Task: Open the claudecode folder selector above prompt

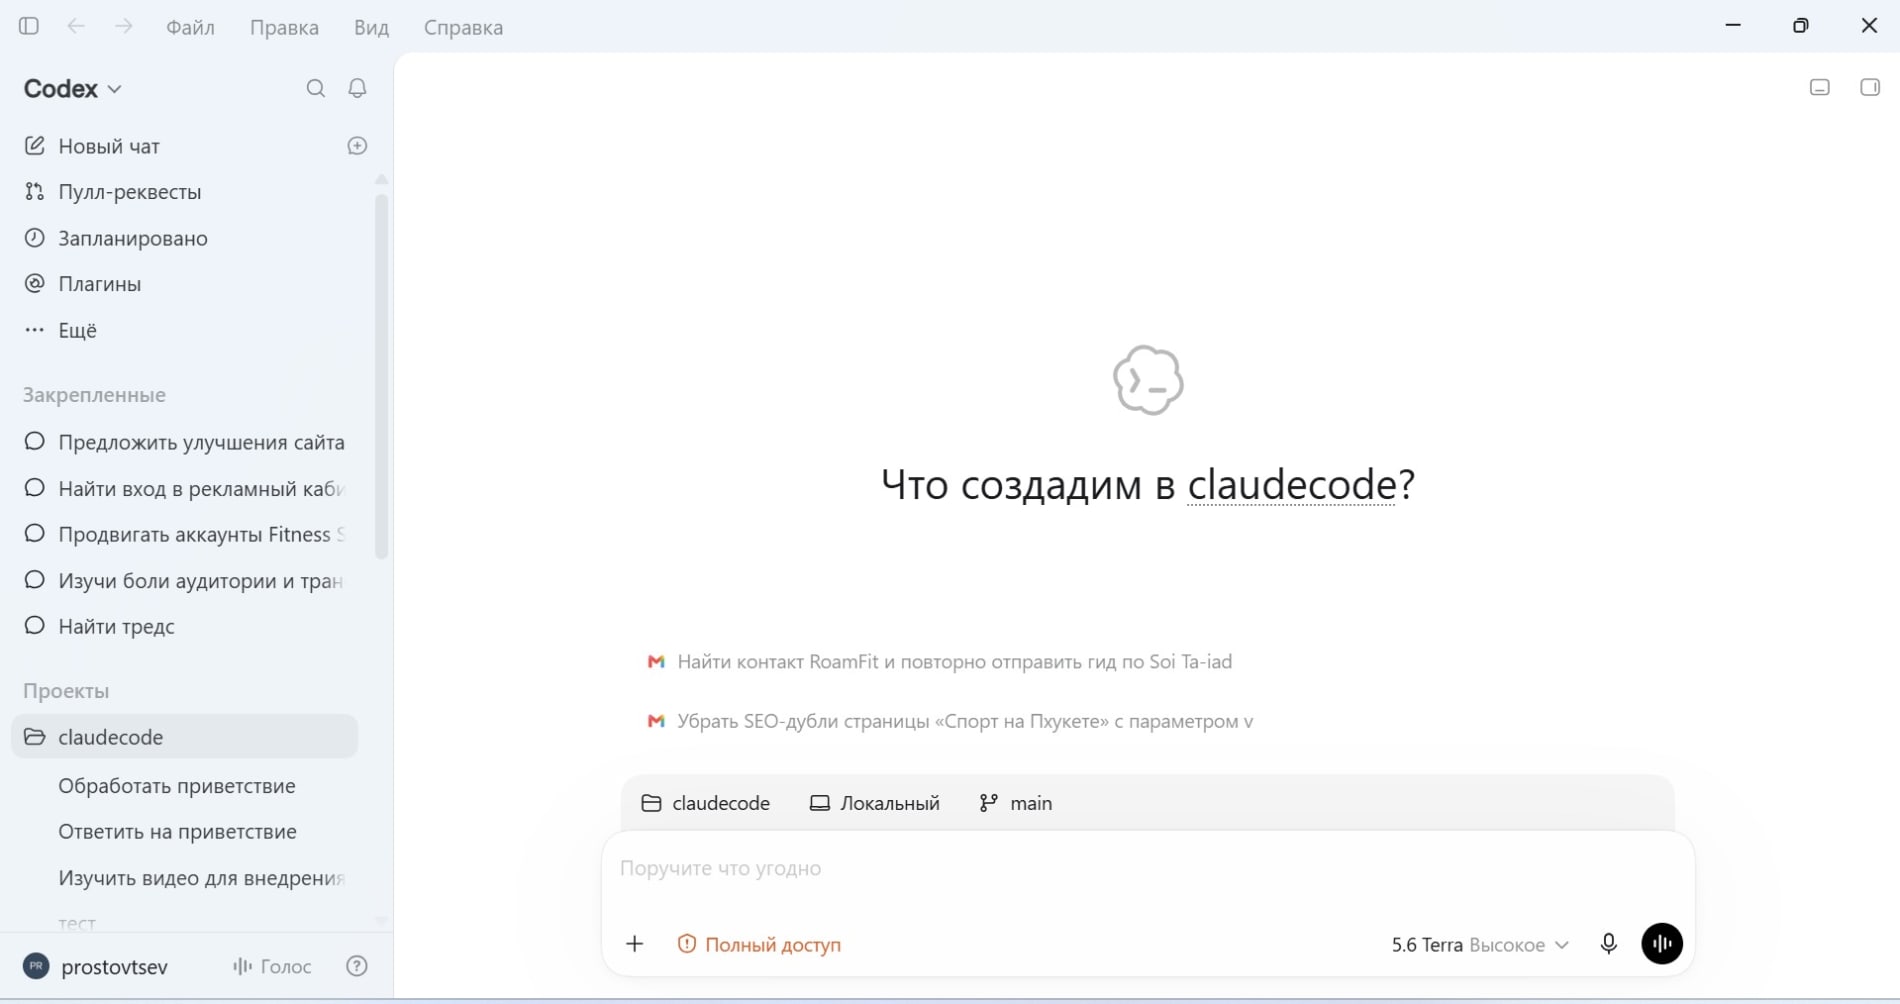Action: (x=706, y=803)
